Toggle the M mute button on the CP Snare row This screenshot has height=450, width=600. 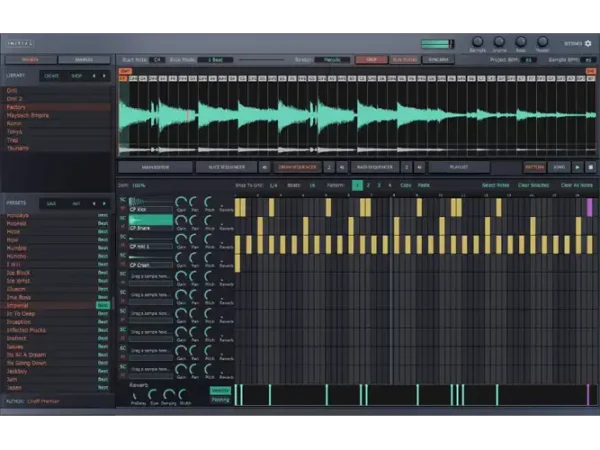[x=123, y=227]
